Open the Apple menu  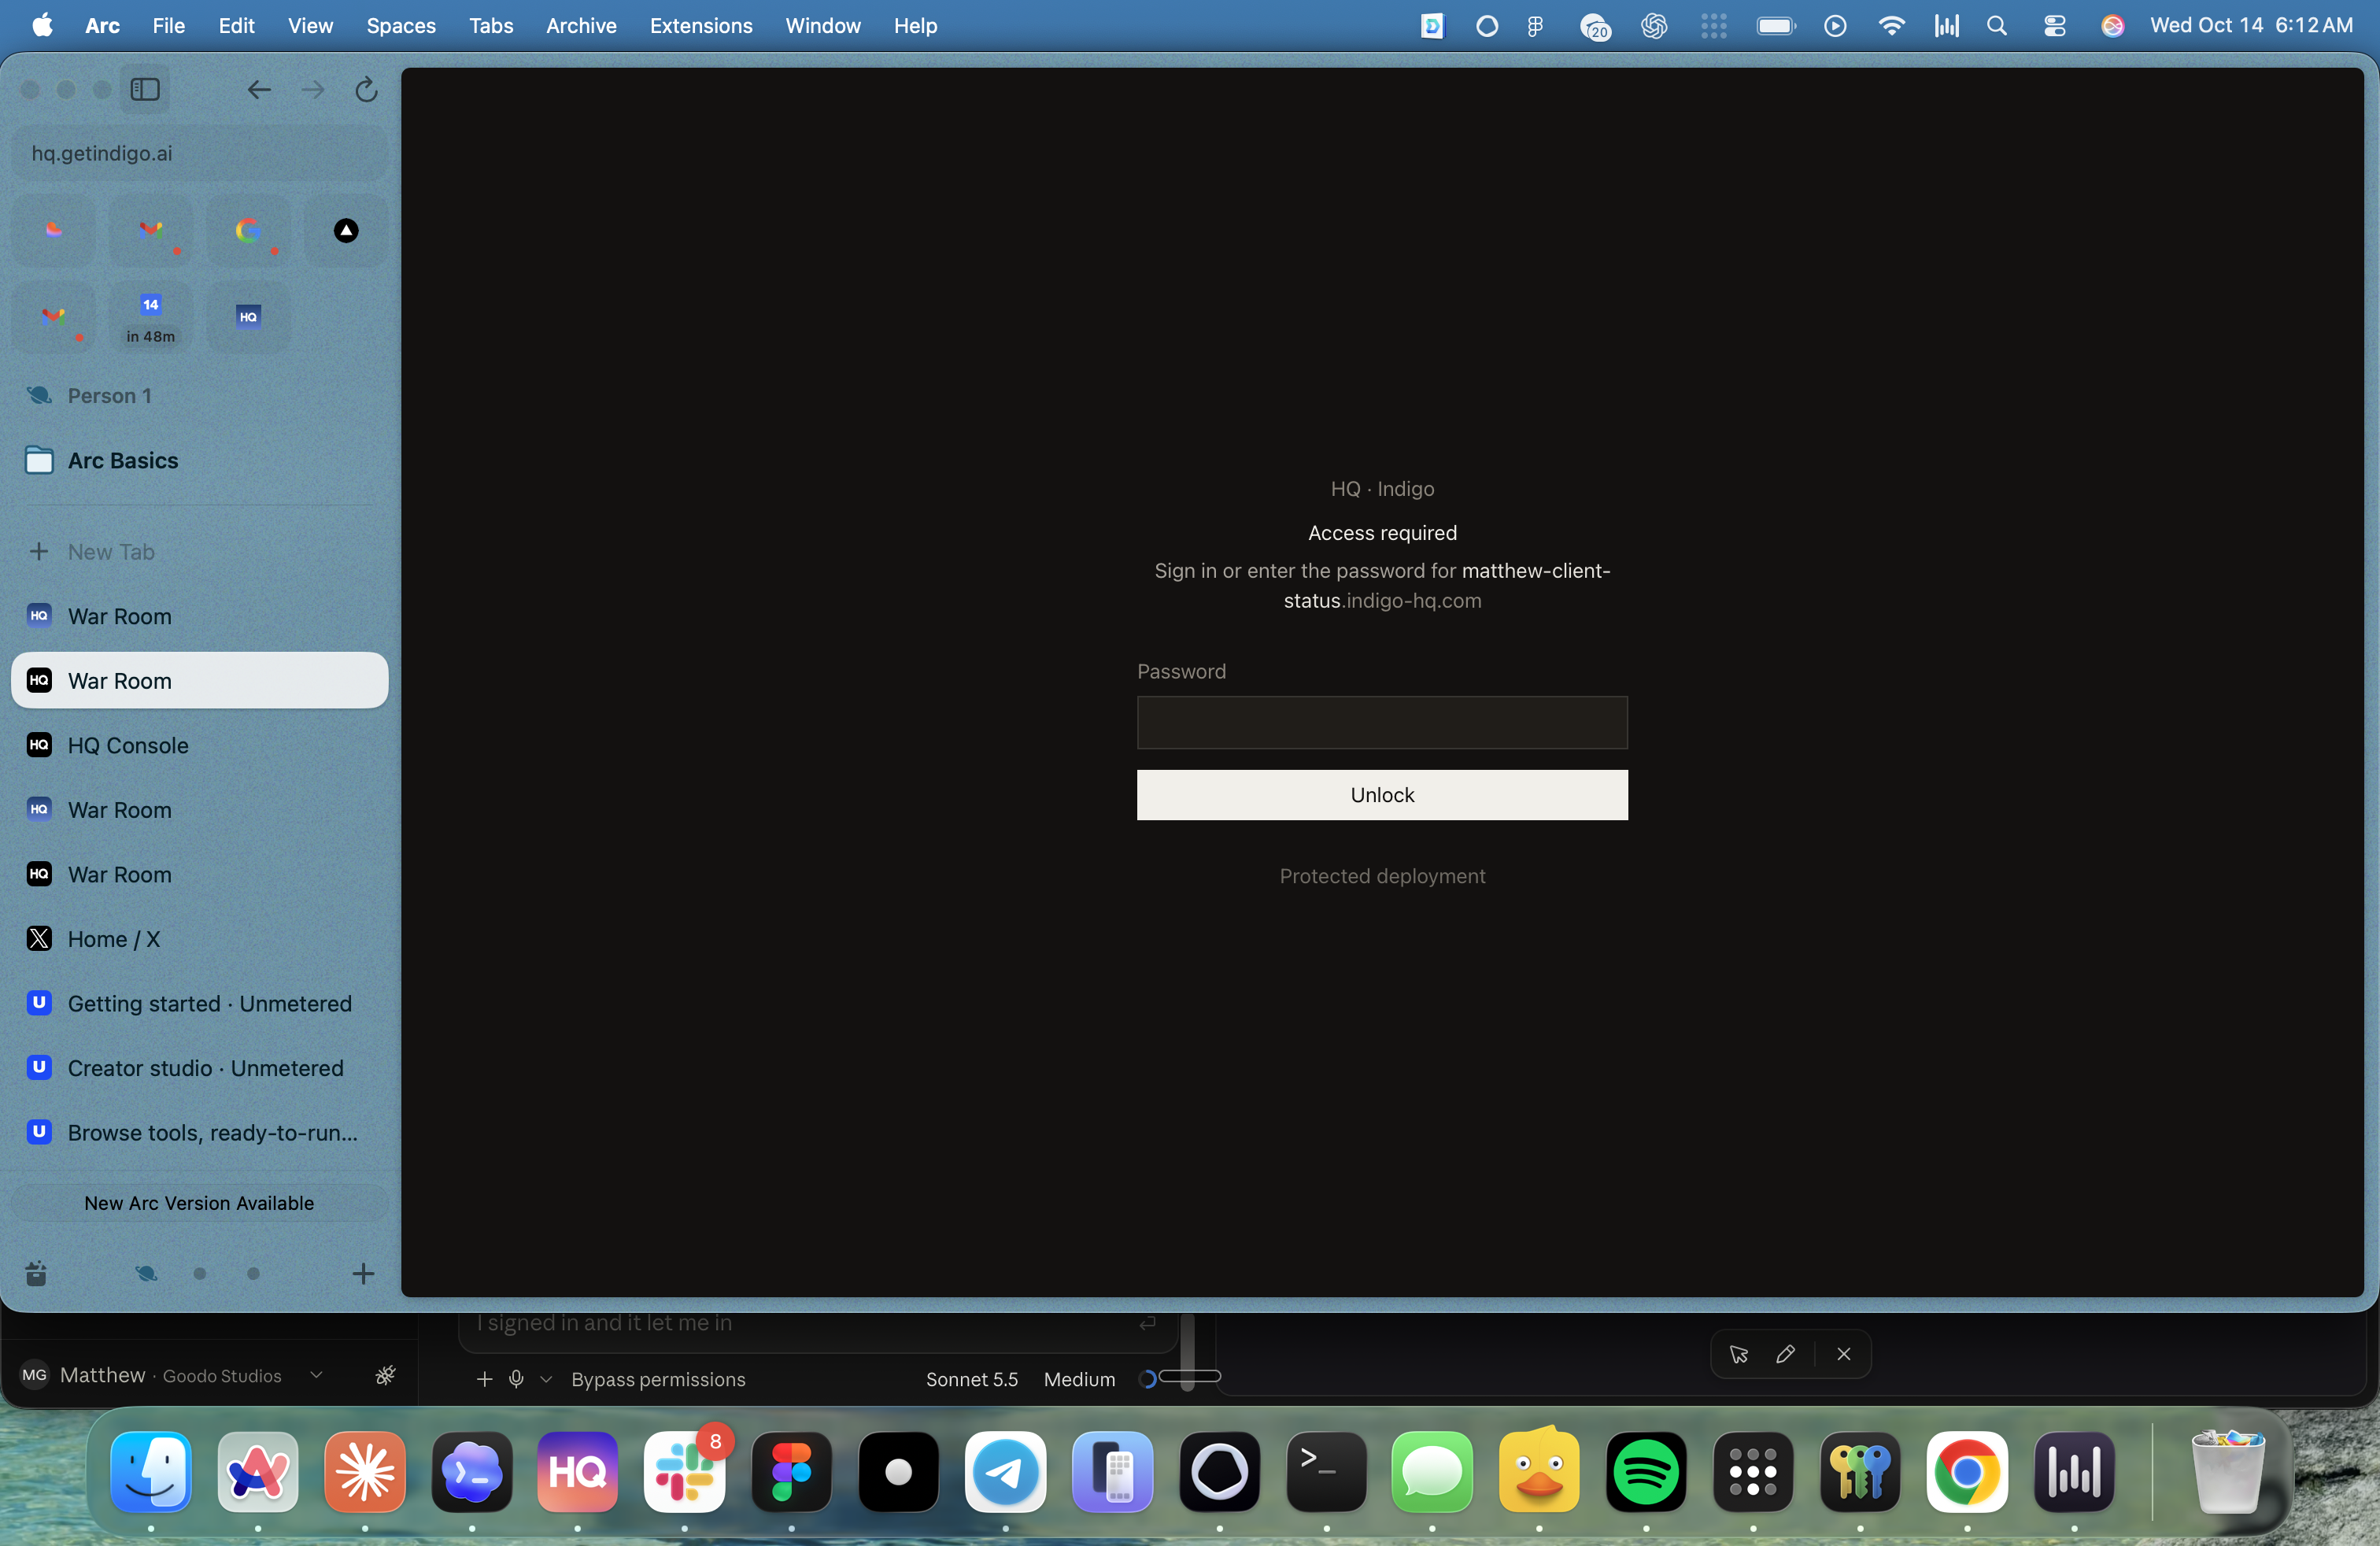(x=42, y=26)
